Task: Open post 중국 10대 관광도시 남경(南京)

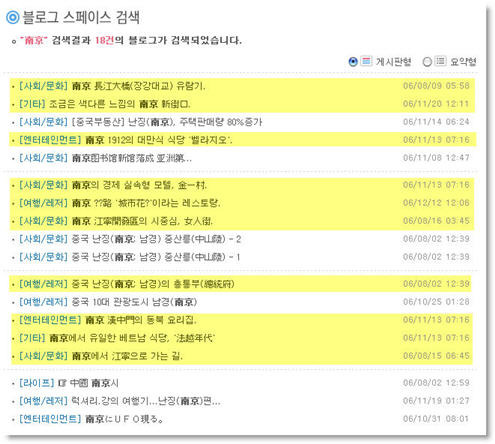Action: coord(134,302)
